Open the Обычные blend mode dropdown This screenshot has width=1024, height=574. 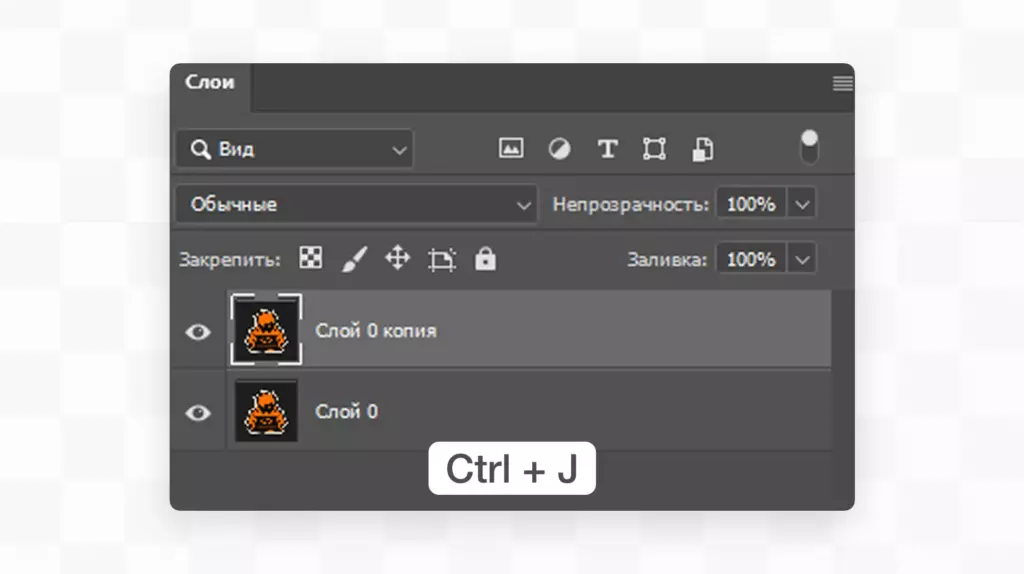pyautogui.click(x=357, y=204)
